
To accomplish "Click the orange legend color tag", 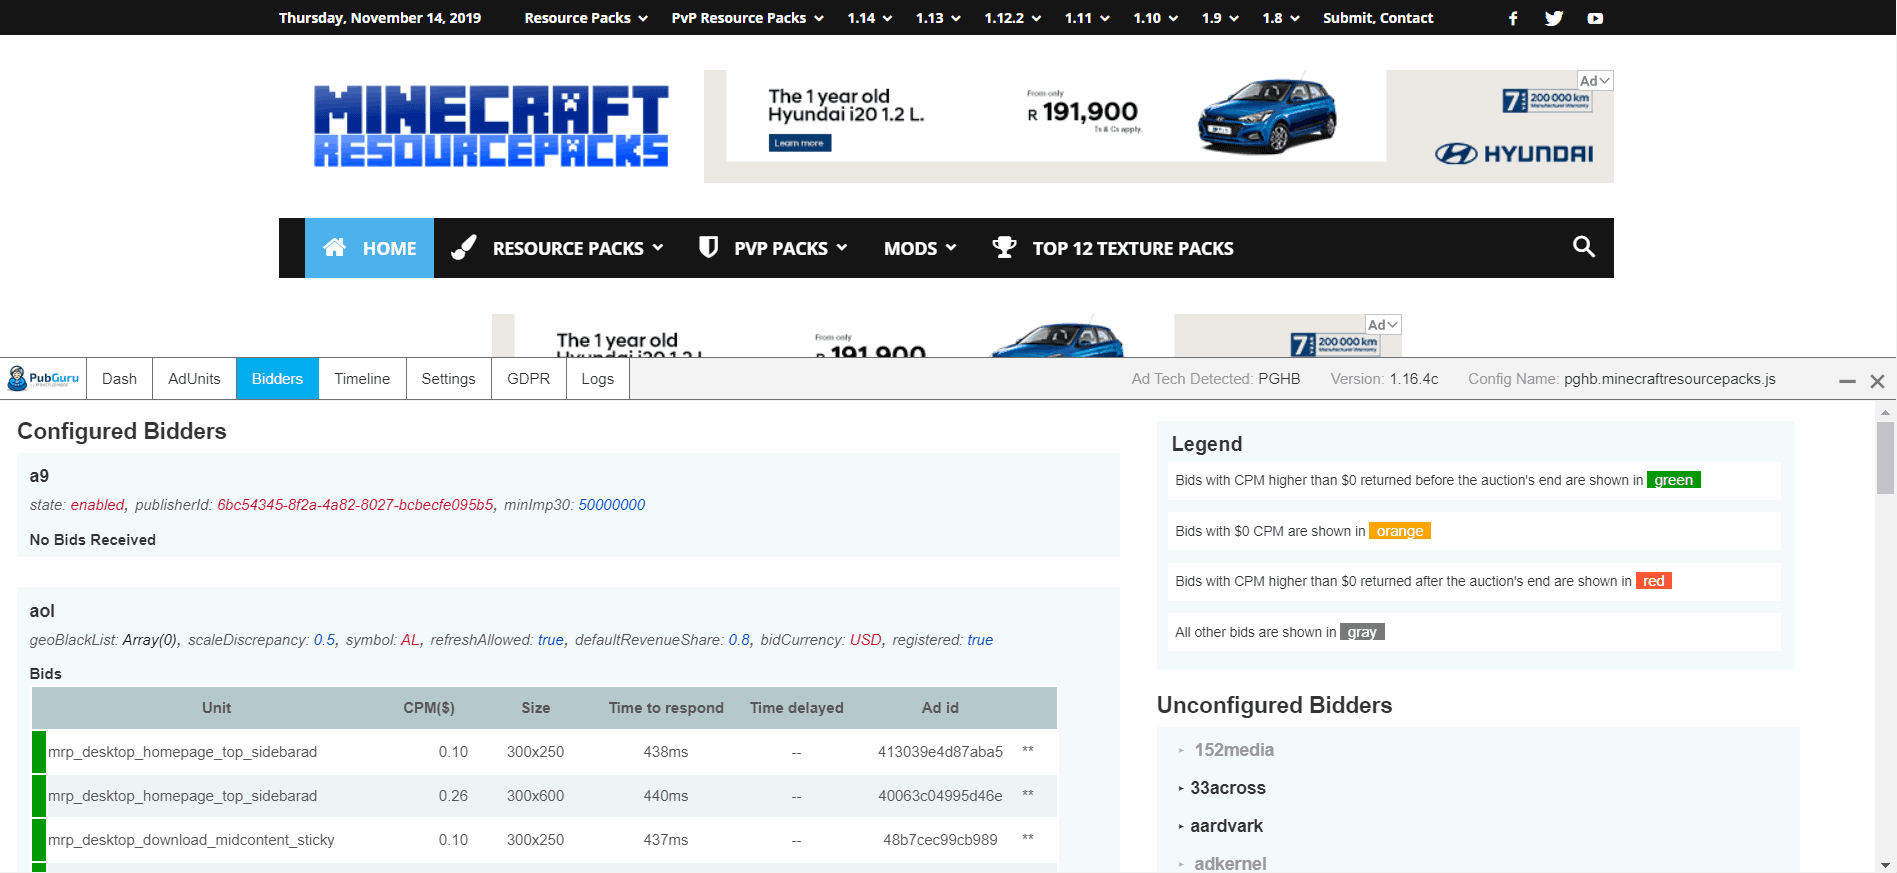I will pyautogui.click(x=1399, y=531).
